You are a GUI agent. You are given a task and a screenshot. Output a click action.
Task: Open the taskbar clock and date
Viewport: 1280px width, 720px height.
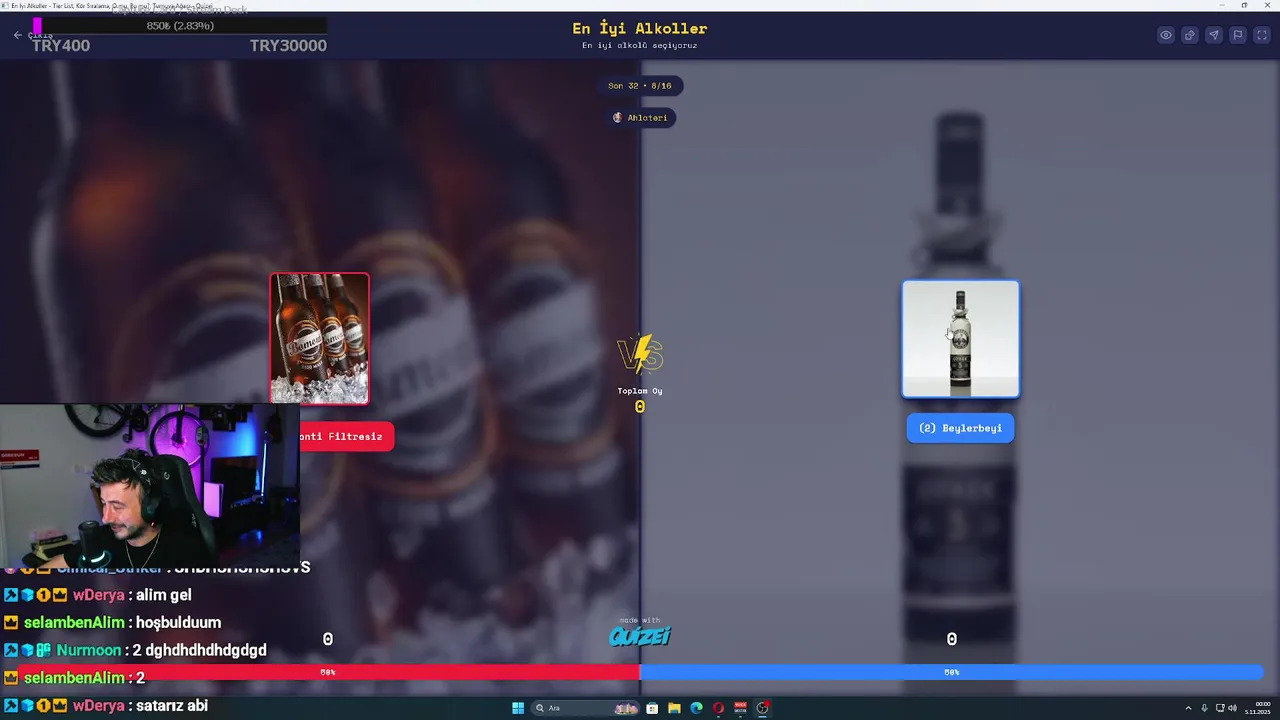pos(1257,708)
